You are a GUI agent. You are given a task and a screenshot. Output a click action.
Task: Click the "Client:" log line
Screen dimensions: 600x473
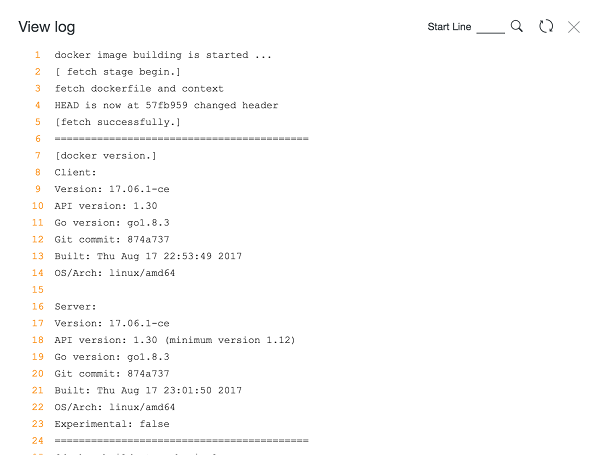[x=74, y=172]
